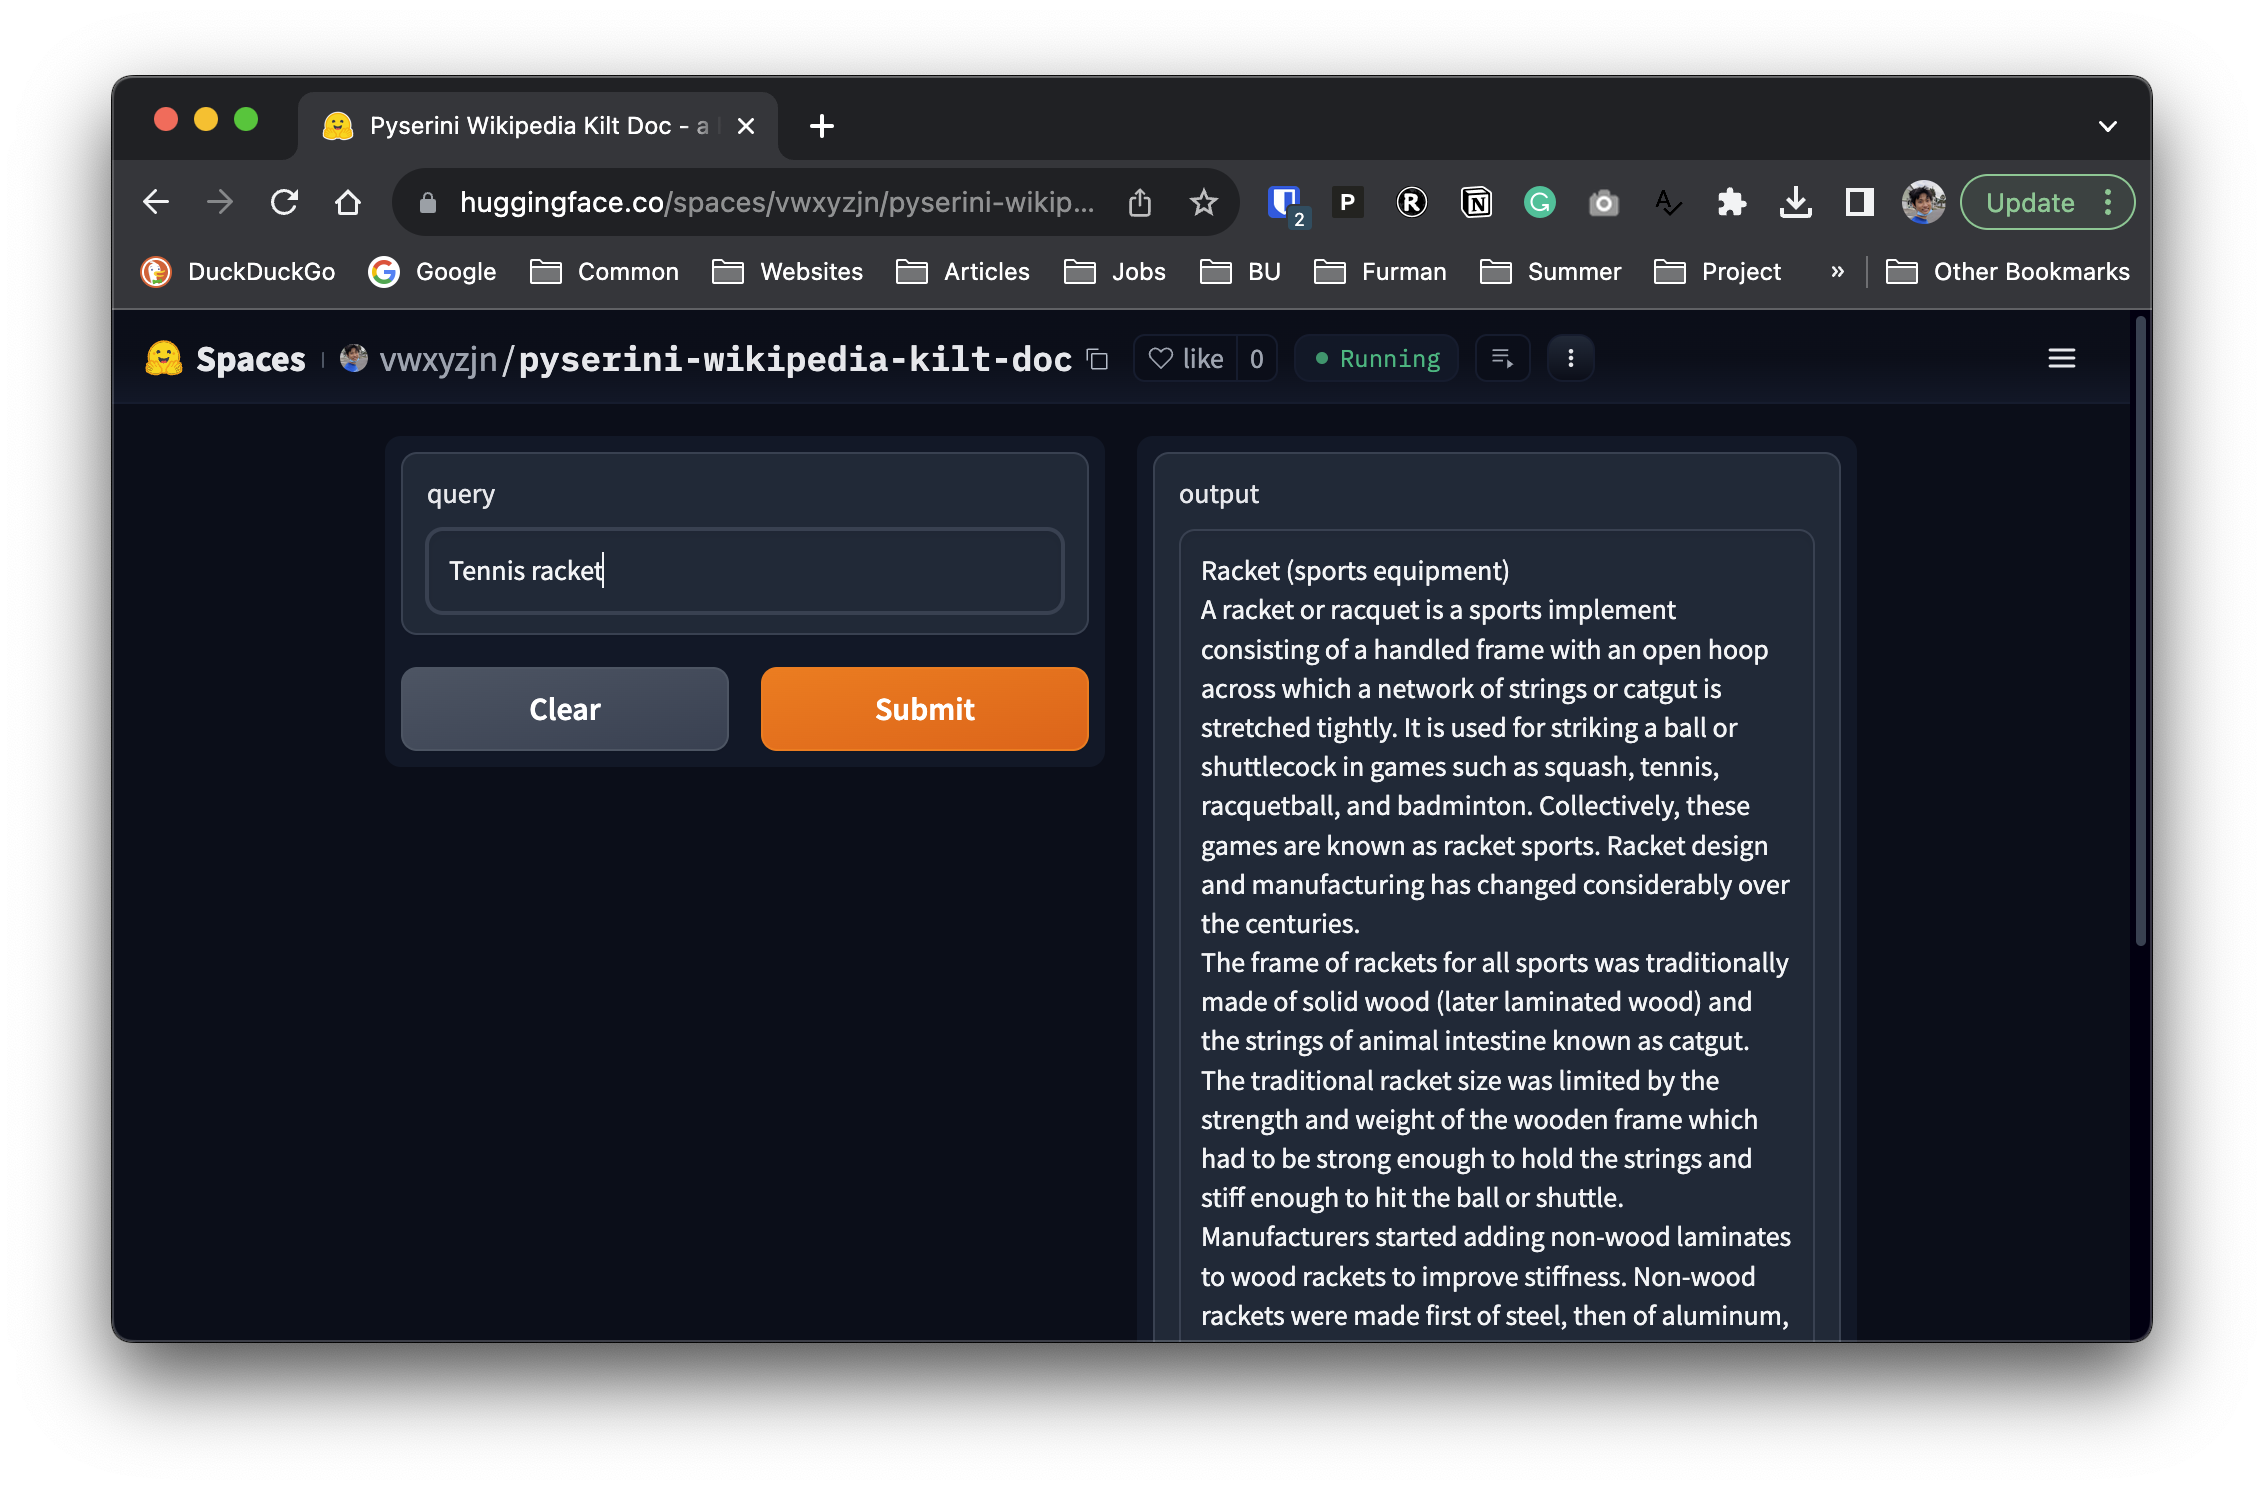
Task: Open the Hugging Face hamburger menu
Action: [x=2062, y=358]
